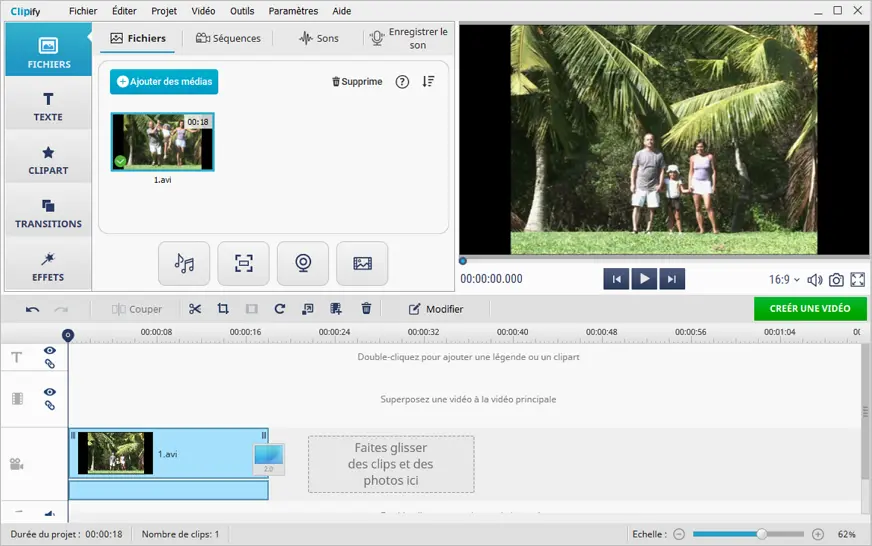Click the 'Faites glisser des clips' drop zone
Viewport: 872px width, 546px height.
[x=391, y=464]
